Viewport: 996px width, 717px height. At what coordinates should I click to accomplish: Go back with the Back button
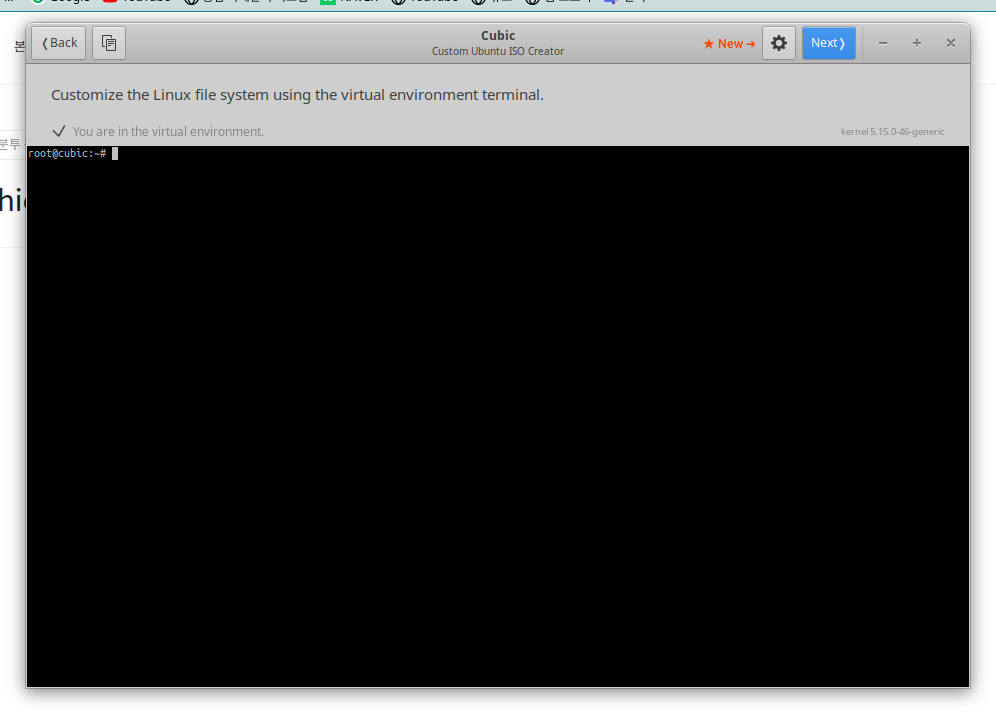coord(58,43)
